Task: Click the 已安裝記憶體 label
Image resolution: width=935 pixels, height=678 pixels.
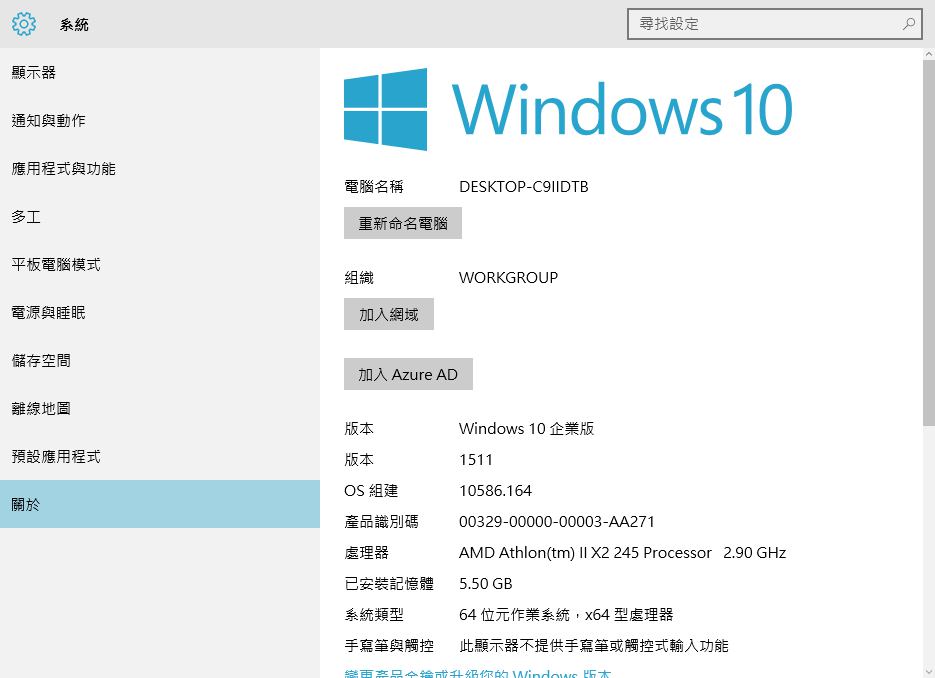Action: (x=389, y=584)
